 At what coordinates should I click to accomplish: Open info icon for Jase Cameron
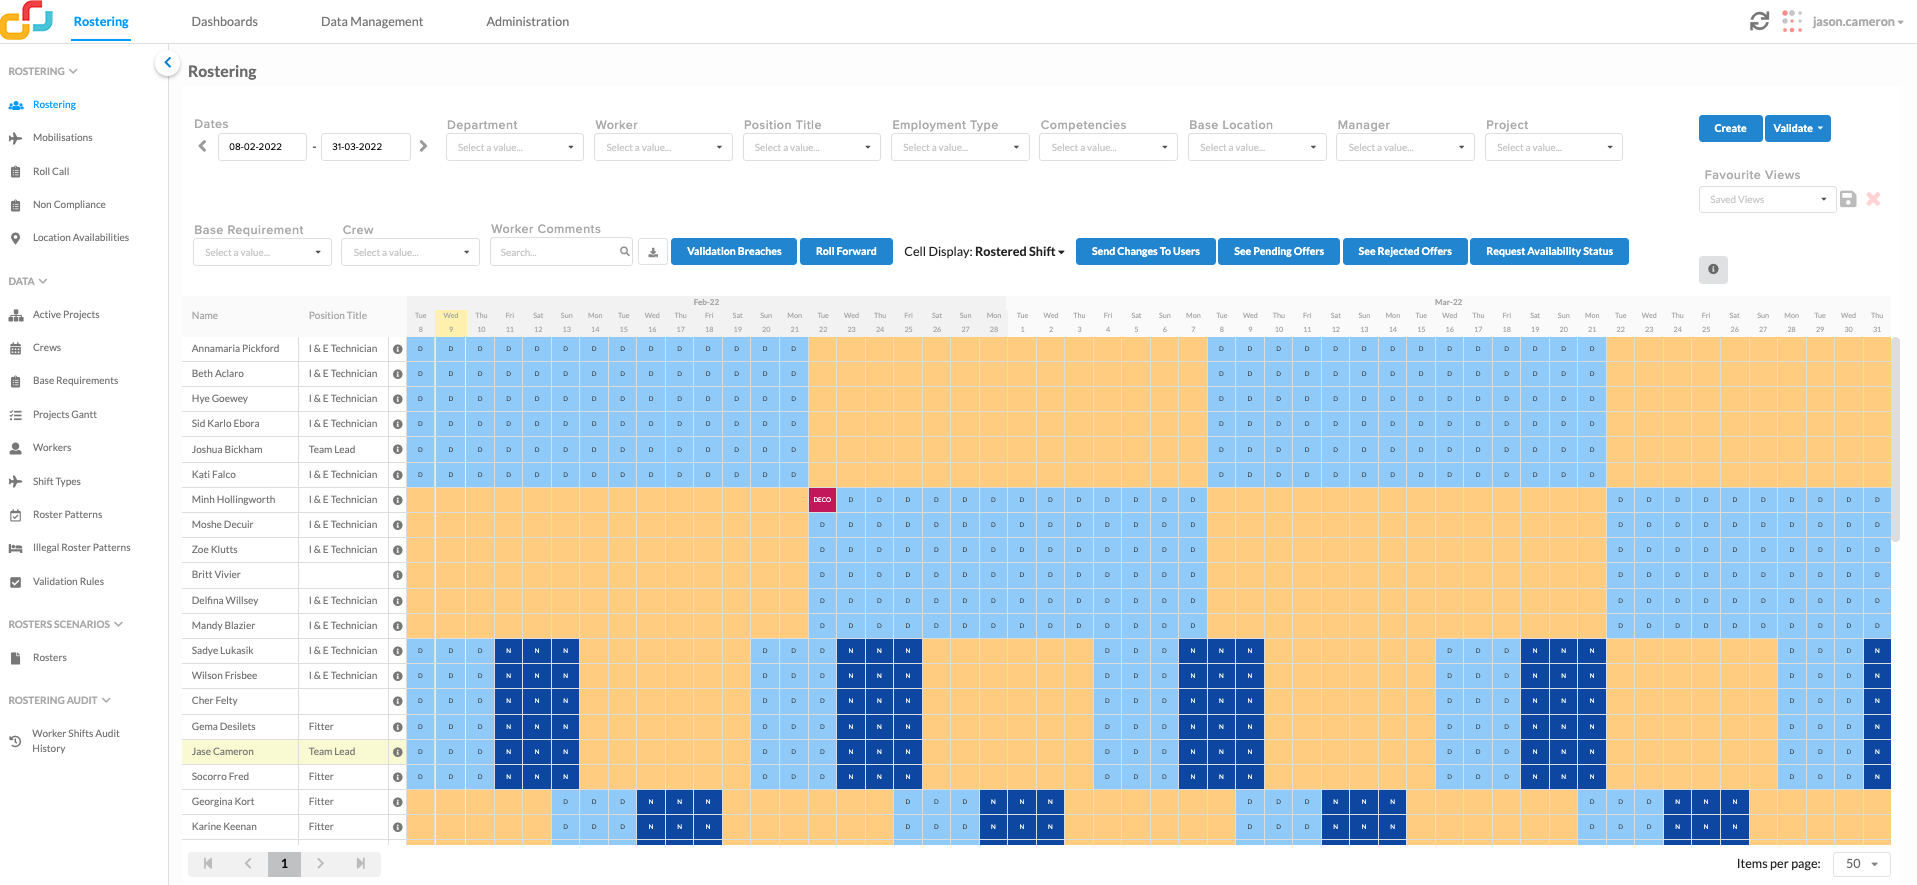coord(397,752)
